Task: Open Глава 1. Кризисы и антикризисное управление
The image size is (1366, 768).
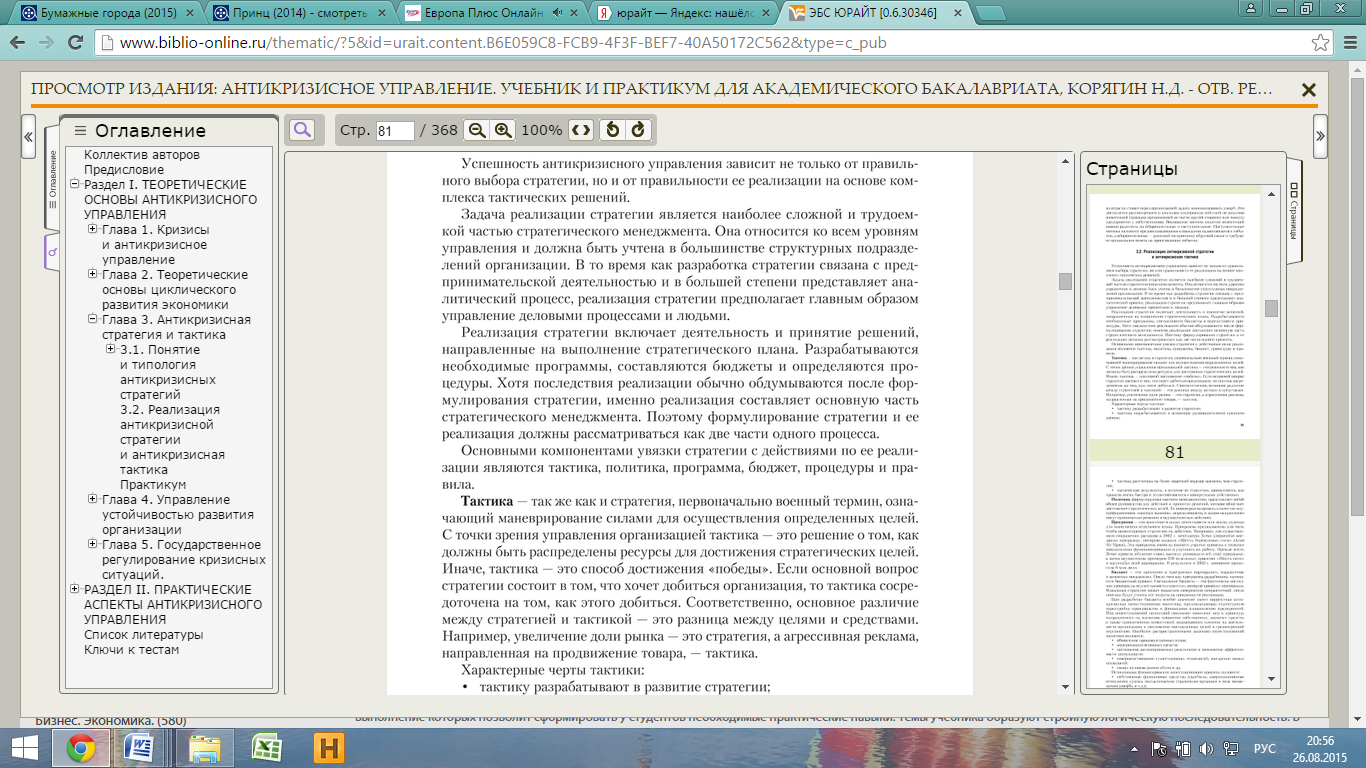Action: click(x=155, y=245)
